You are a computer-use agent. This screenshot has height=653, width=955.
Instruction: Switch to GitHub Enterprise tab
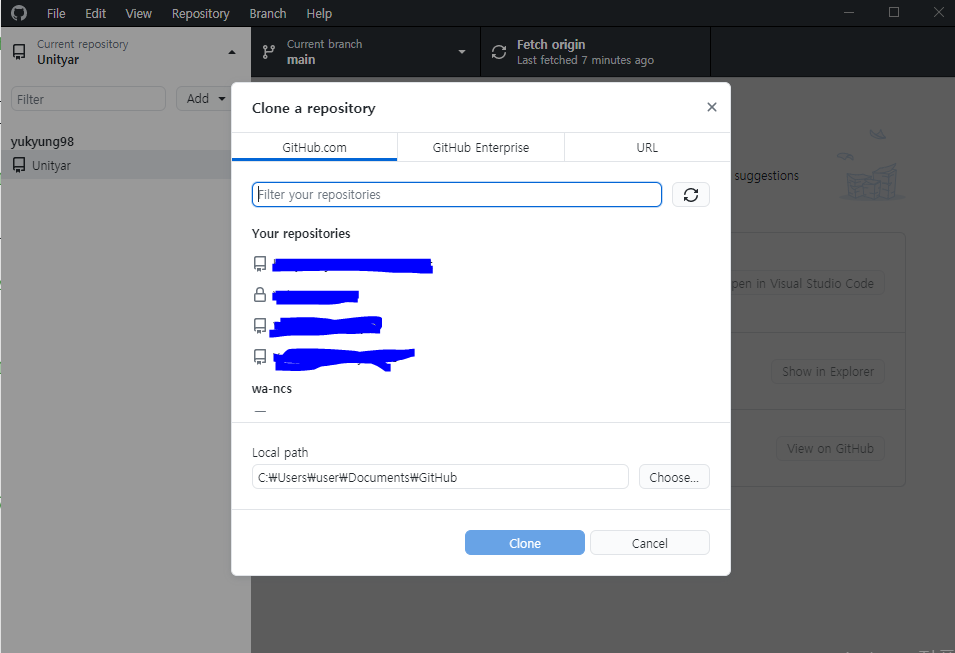481,147
